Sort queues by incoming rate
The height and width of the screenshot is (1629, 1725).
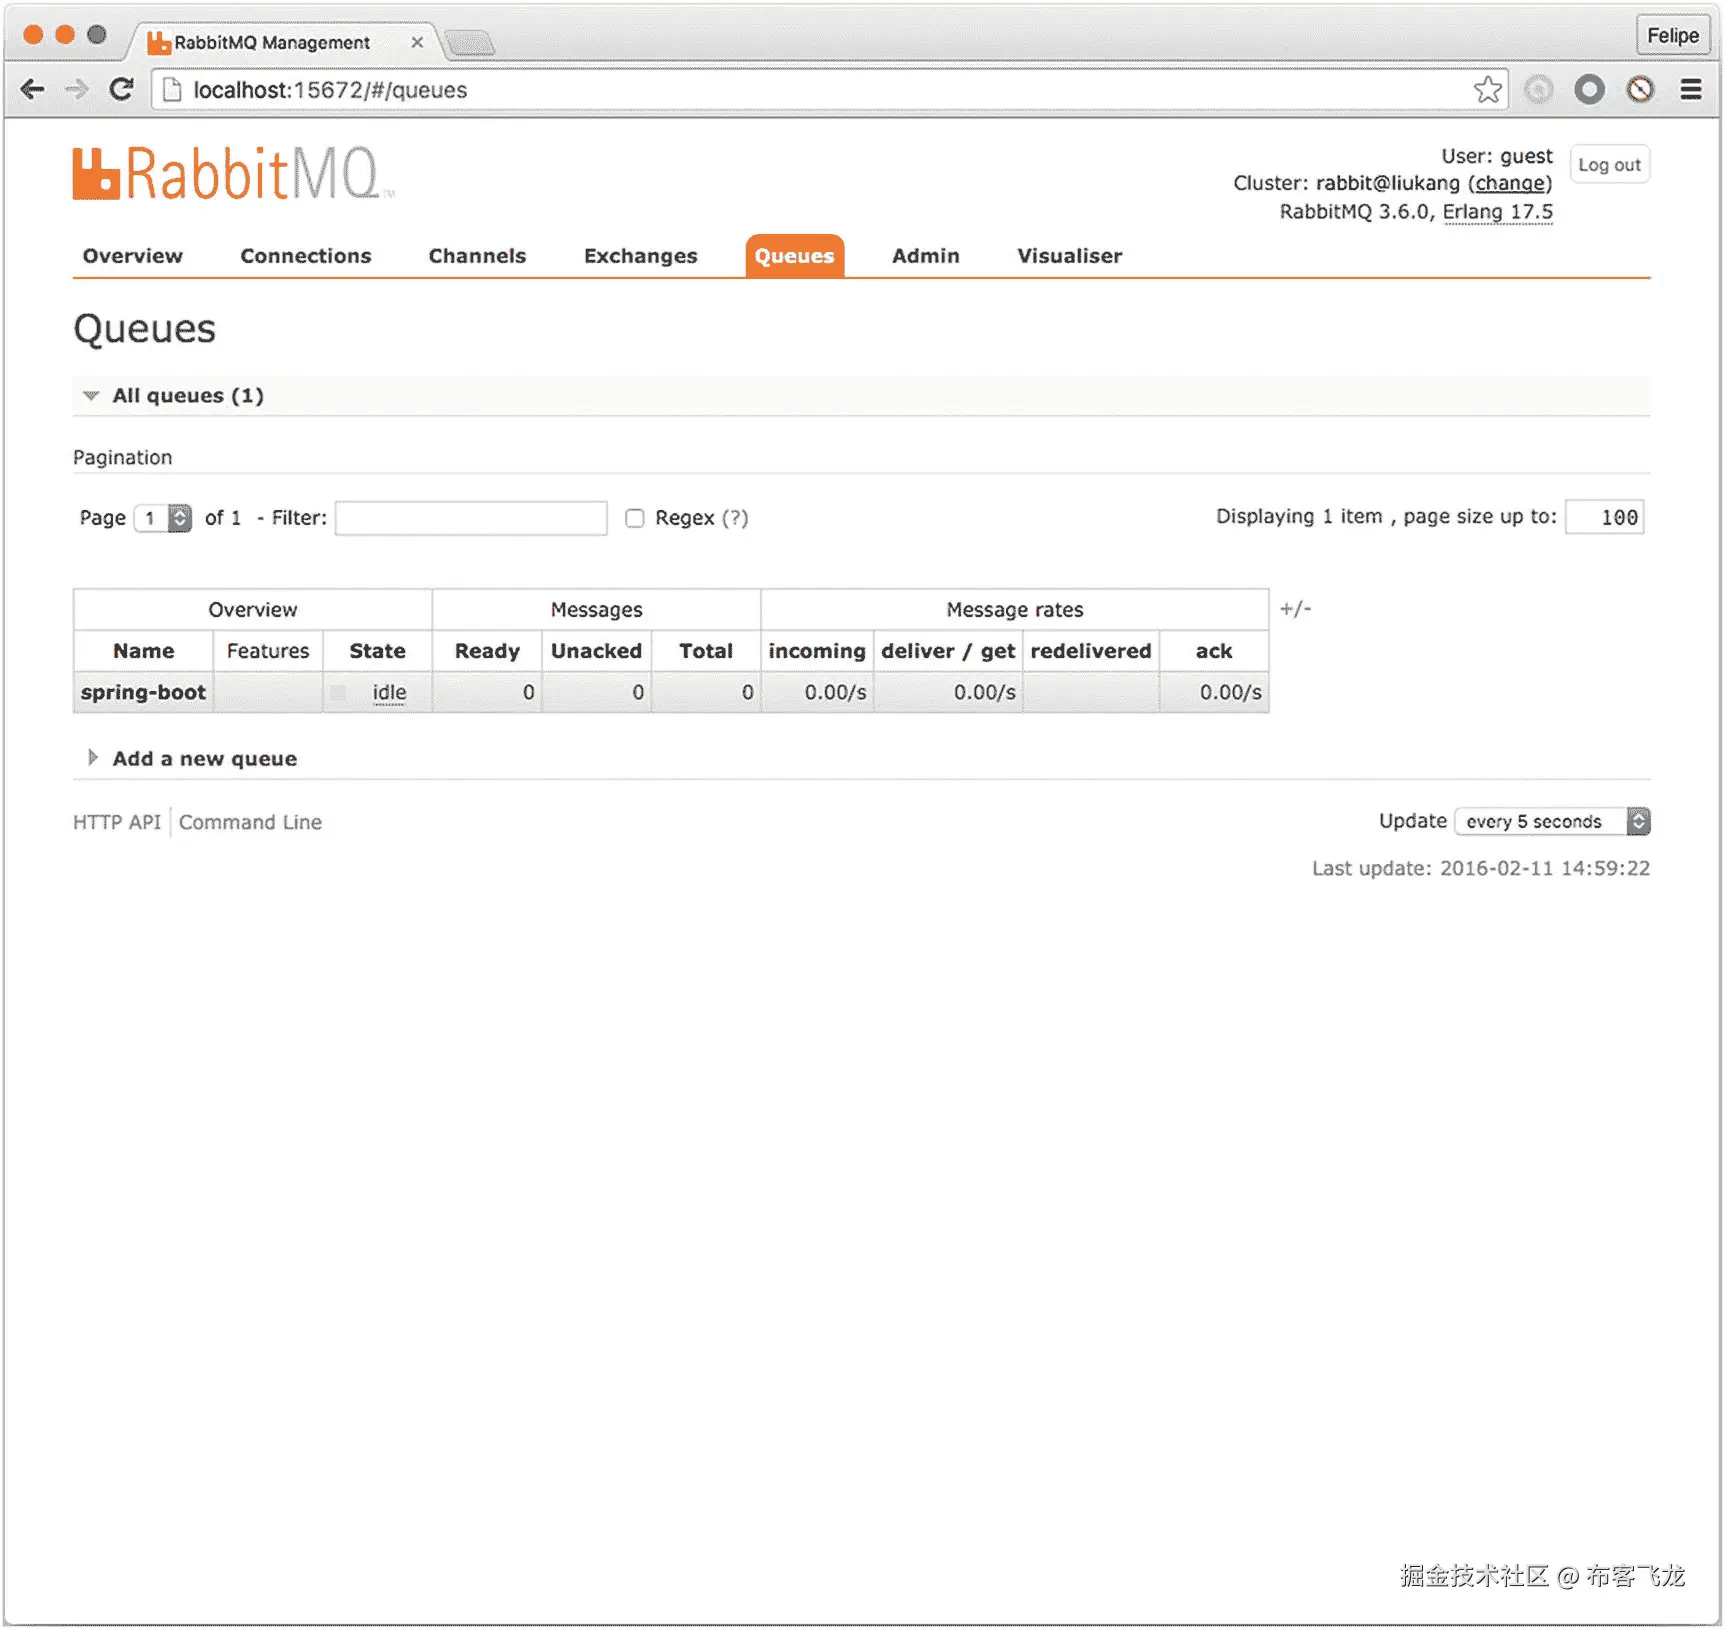(x=817, y=651)
